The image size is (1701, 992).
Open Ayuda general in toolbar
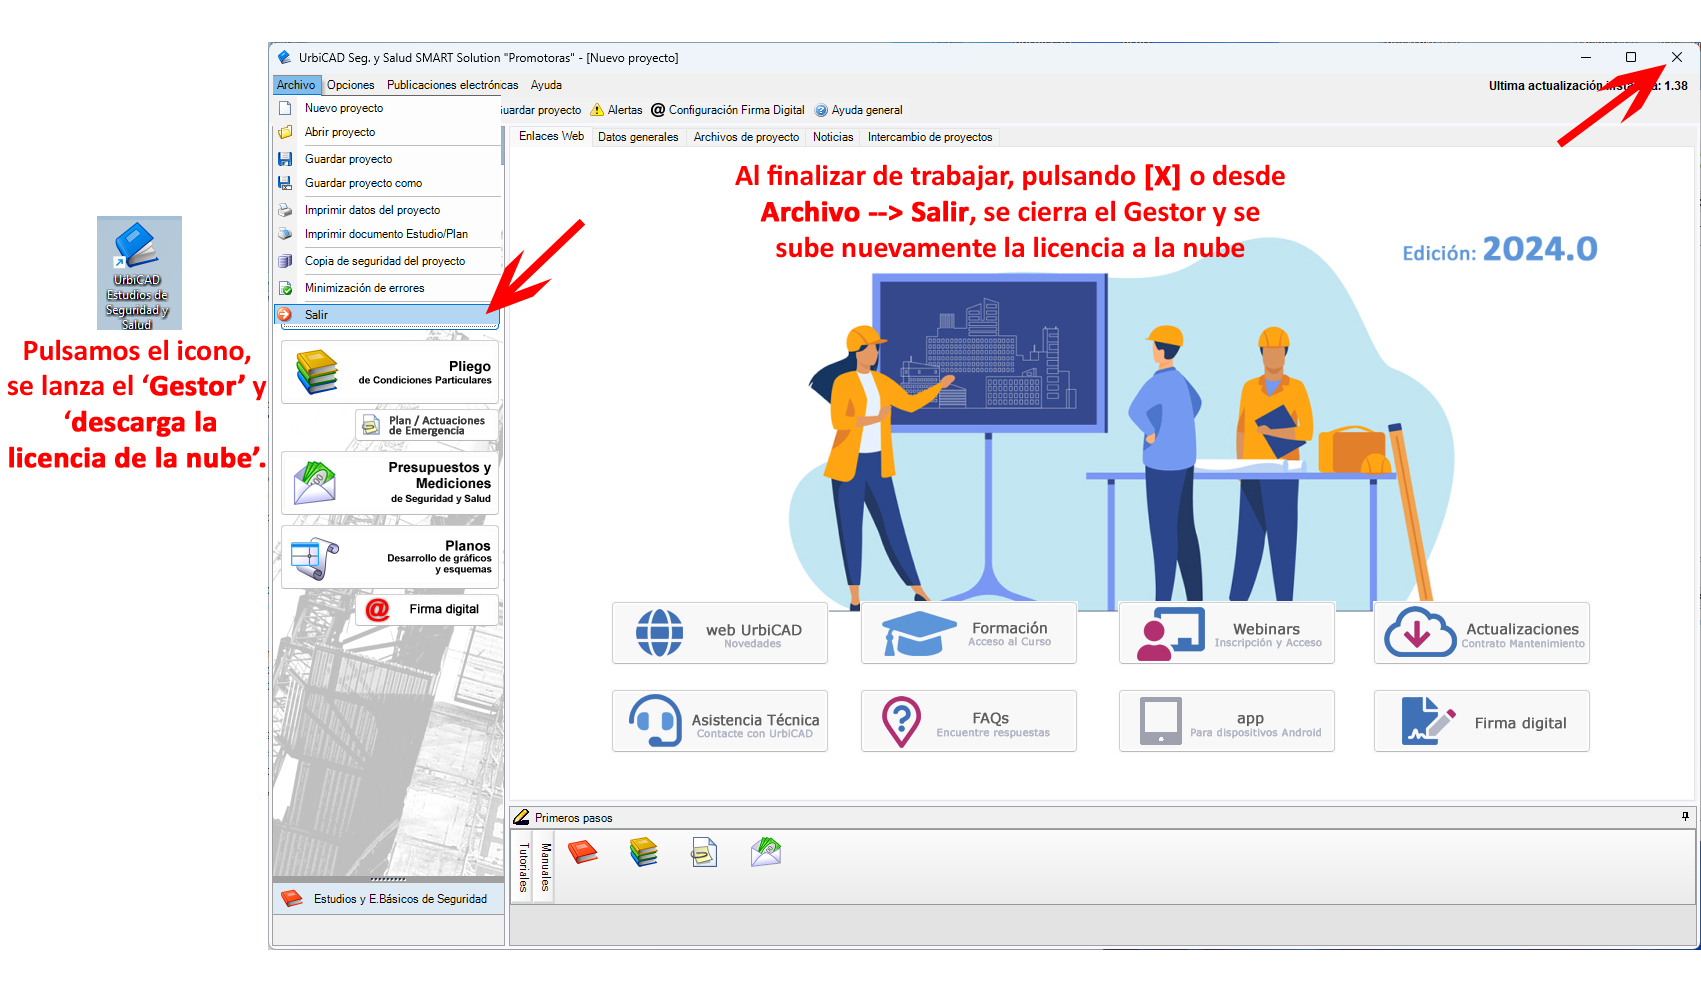858,110
